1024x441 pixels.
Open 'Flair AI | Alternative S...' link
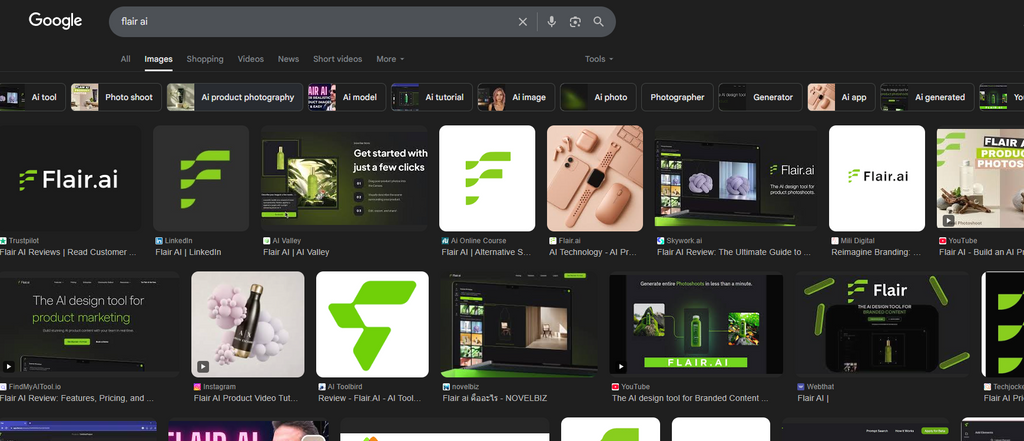point(487,252)
